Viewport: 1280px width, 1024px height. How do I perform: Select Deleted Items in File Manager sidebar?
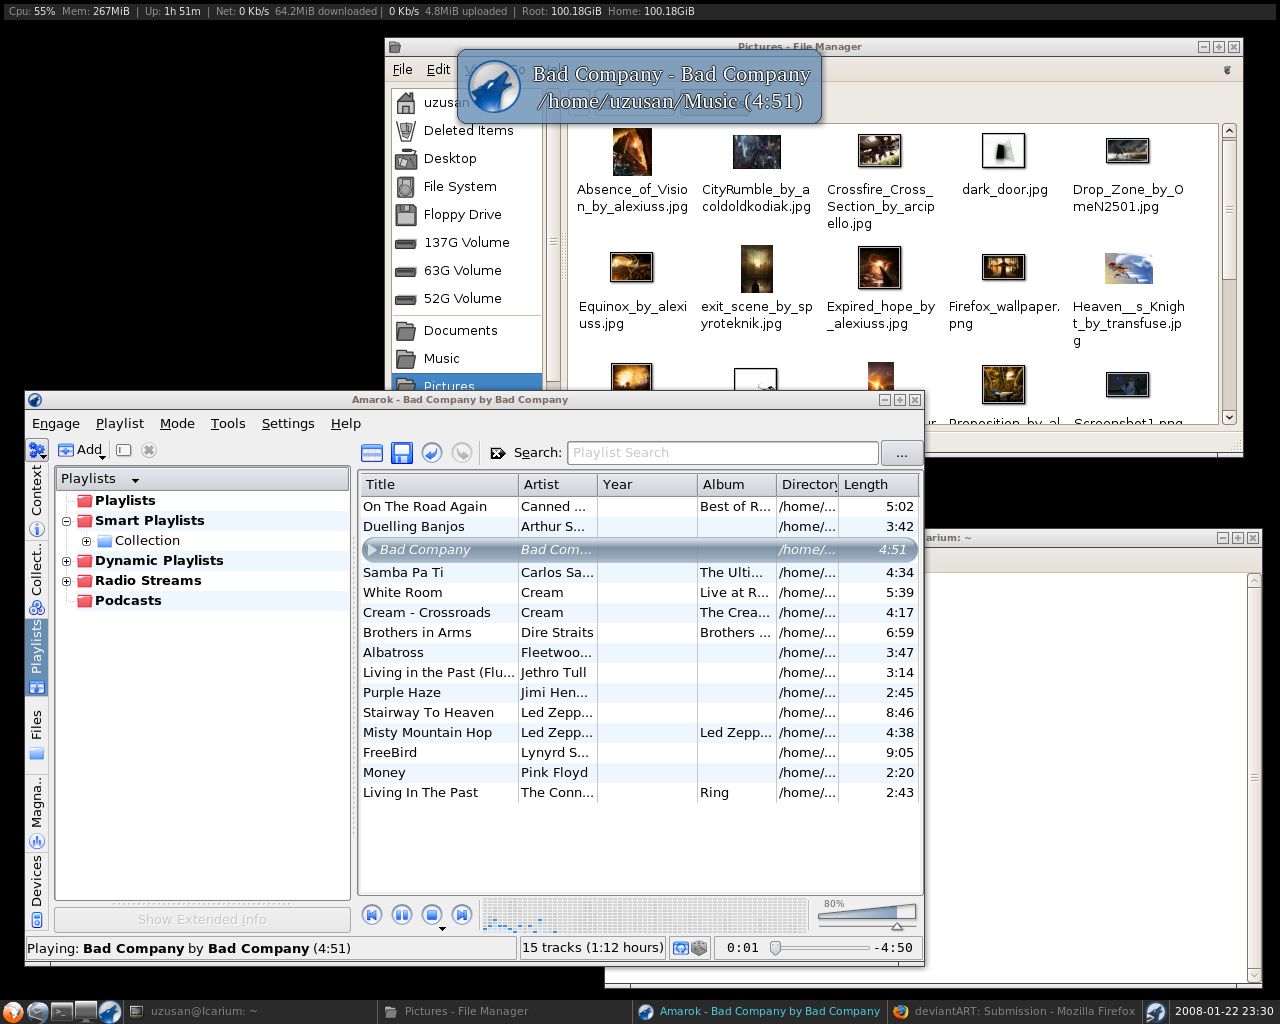point(468,131)
